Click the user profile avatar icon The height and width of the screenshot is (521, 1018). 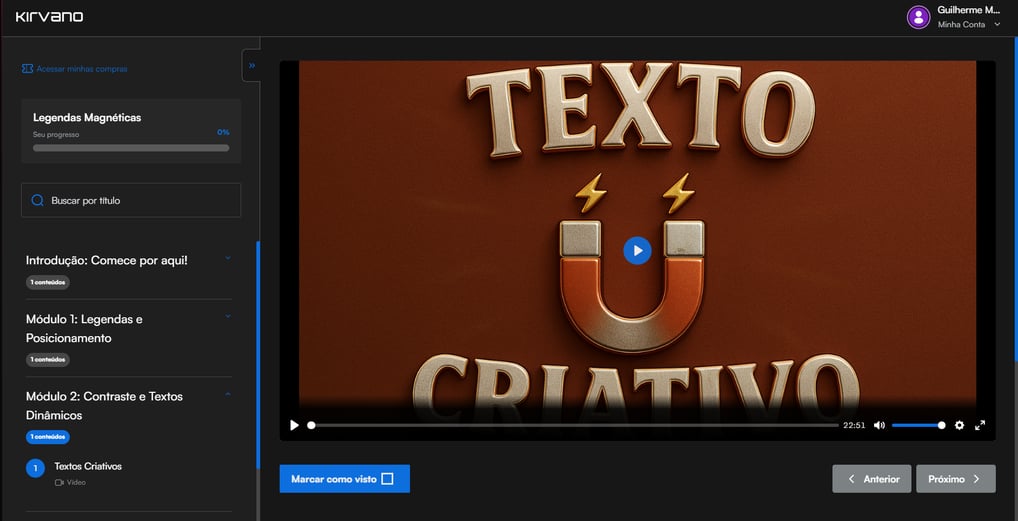tap(918, 17)
